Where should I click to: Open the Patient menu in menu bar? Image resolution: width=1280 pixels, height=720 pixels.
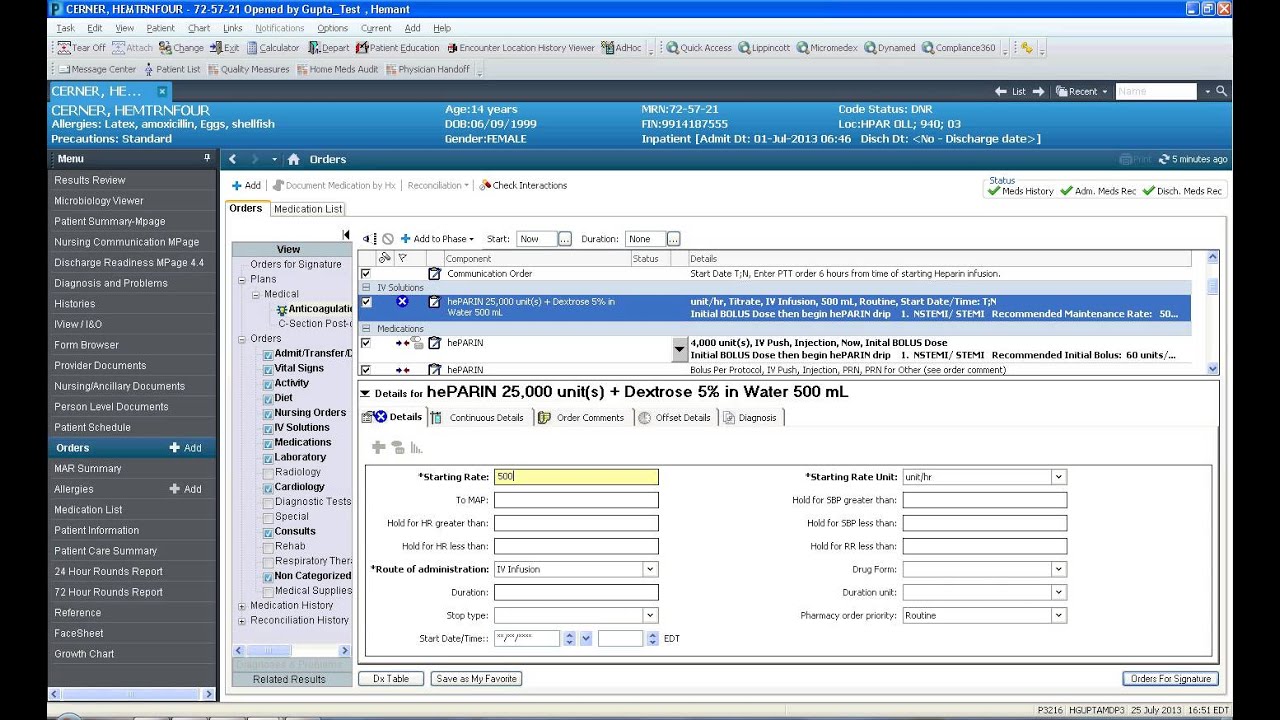tap(160, 28)
